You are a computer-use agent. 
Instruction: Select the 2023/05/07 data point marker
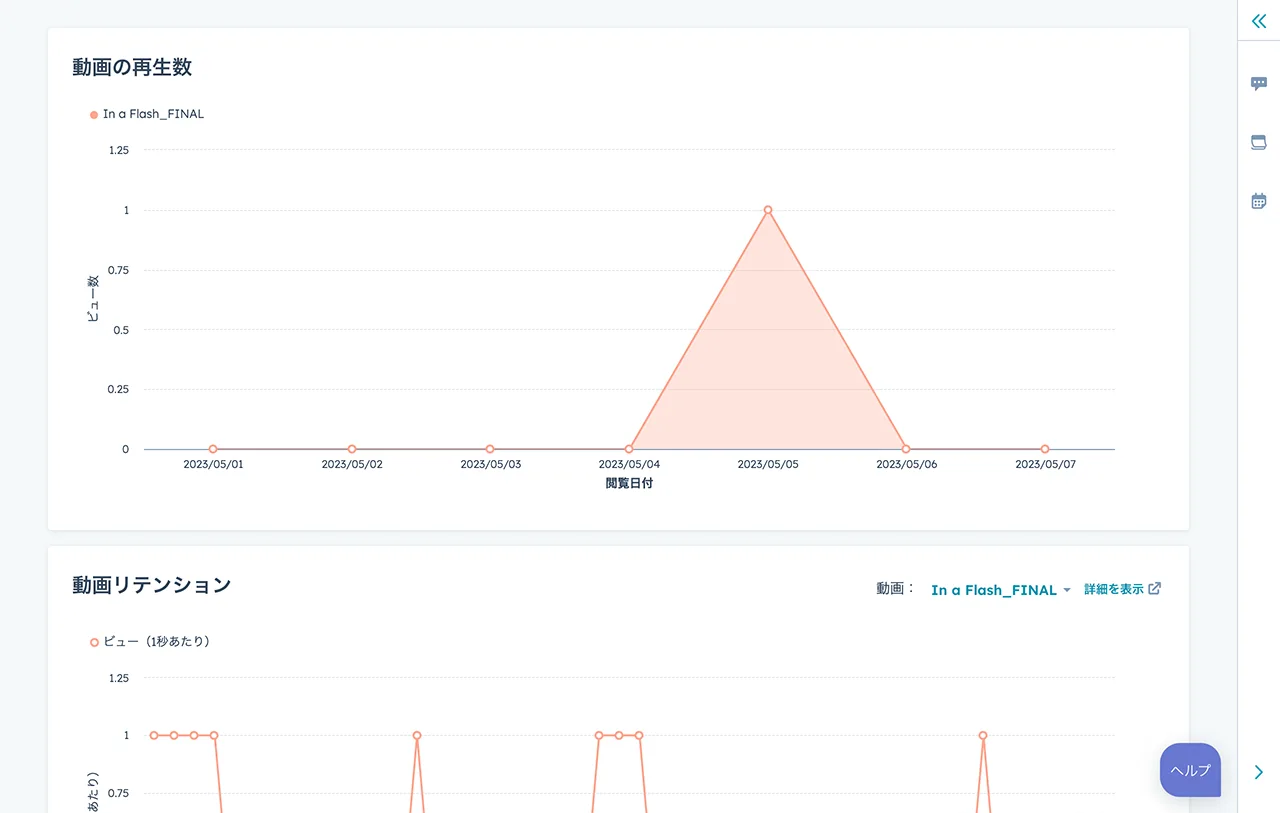click(1045, 449)
